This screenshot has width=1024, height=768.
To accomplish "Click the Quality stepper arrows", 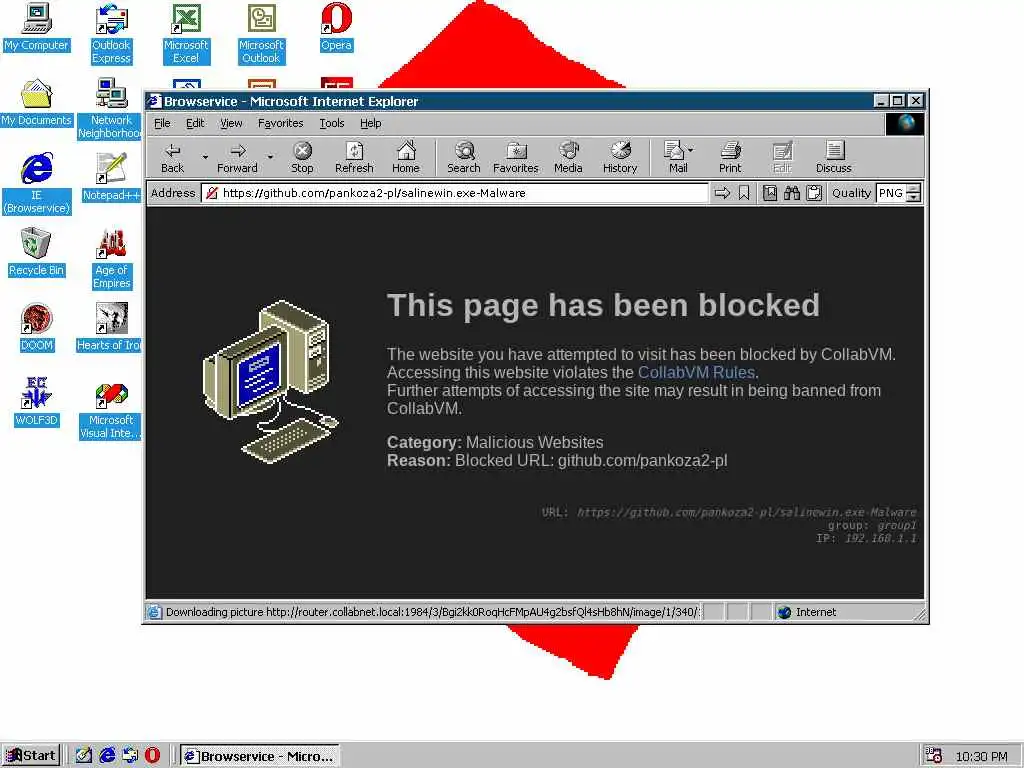I will (x=914, y=193).
